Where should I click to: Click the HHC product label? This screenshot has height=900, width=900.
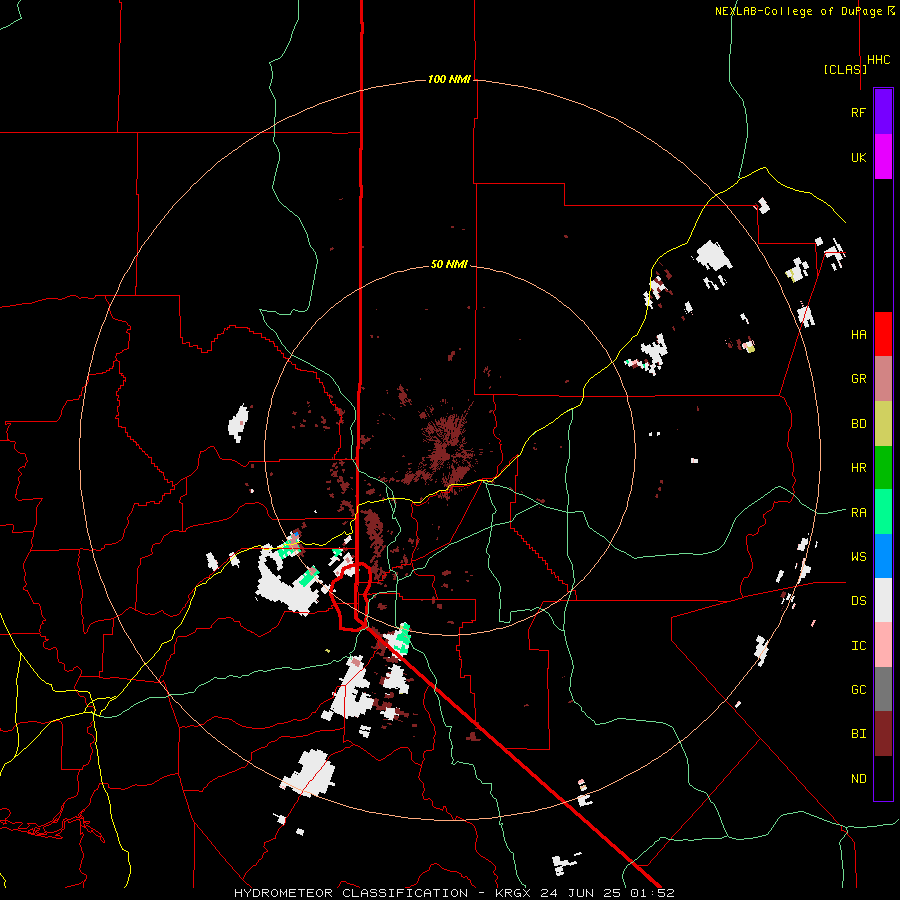pos(879,60)
